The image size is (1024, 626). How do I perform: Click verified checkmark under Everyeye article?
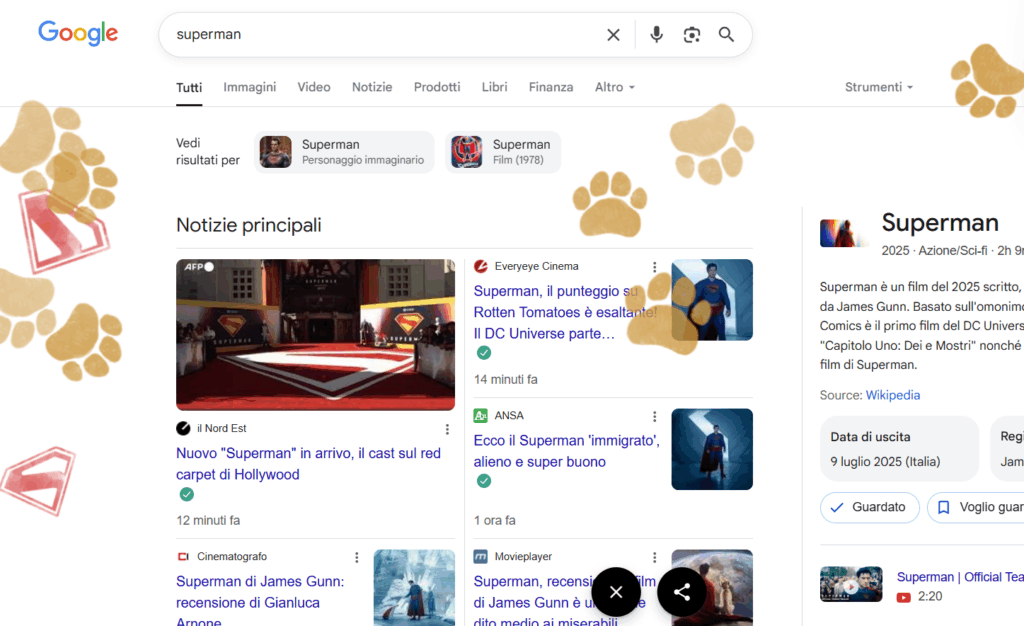click(x=484, y=353)
